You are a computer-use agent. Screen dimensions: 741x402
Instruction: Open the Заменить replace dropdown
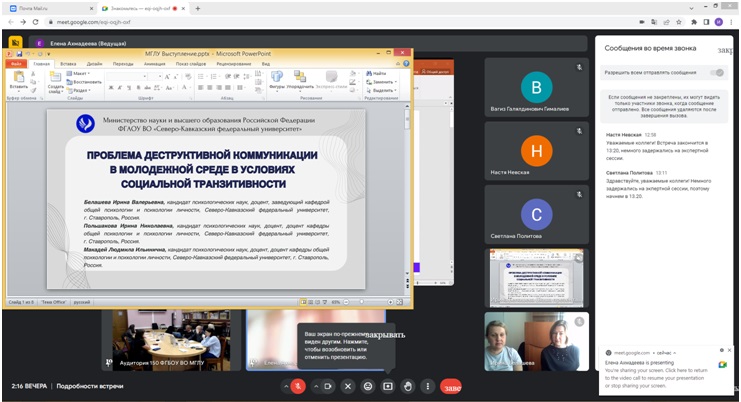[381, 82]
